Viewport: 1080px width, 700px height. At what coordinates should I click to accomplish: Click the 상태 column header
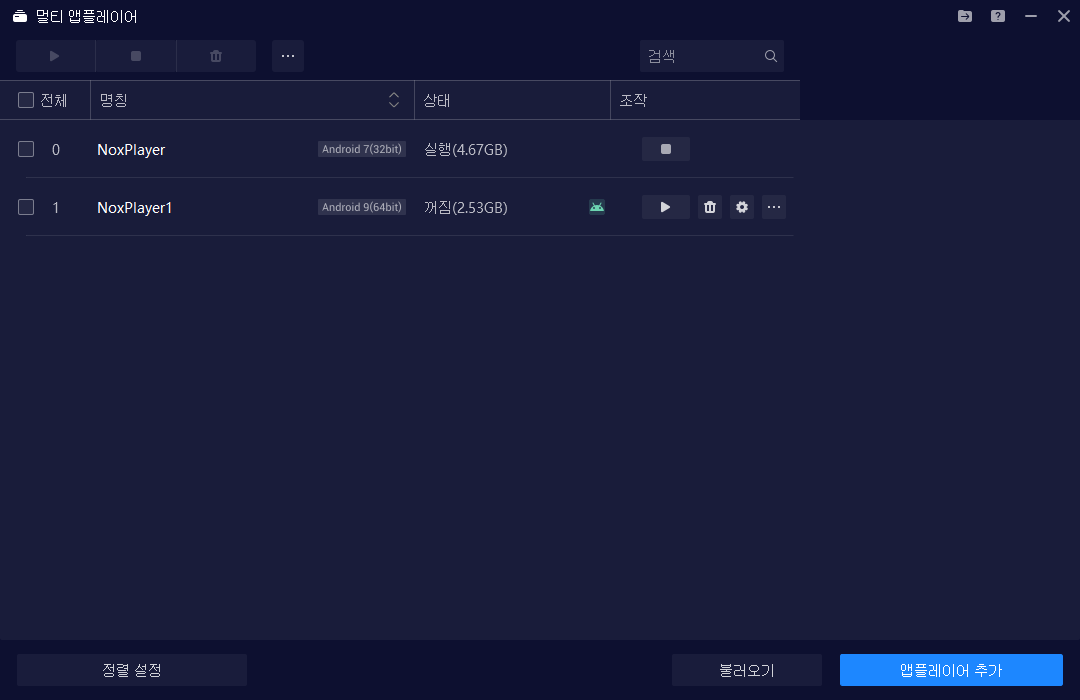[x=512, y=100]
